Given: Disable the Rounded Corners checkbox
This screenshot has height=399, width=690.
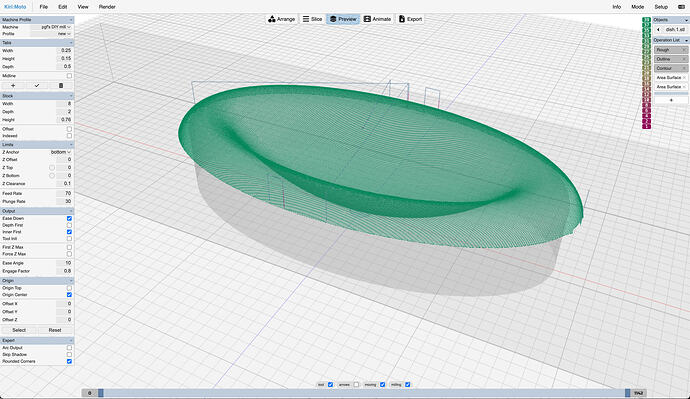Looking at the screenshot, I should (x=69, y=361).
